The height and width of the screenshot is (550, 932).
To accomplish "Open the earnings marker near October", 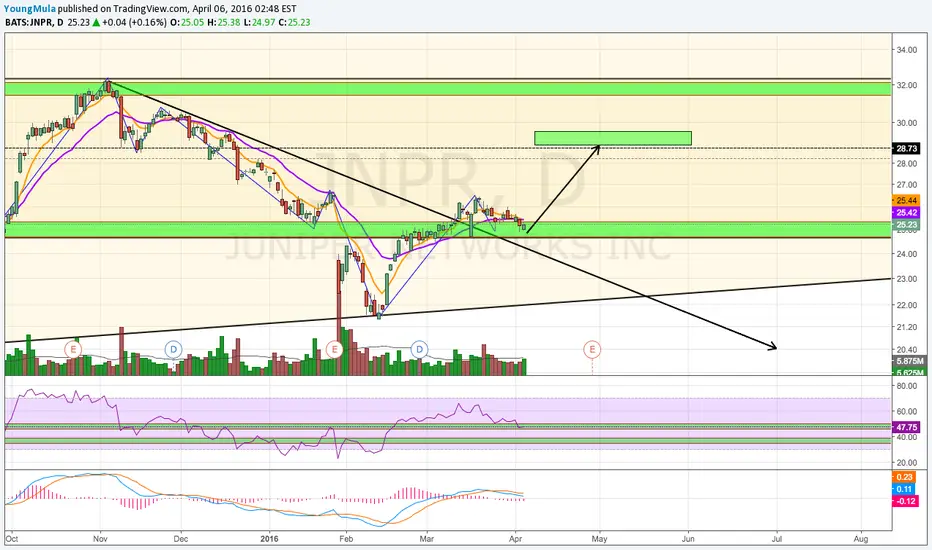I will pyautogui.click(x=73, y=348).
